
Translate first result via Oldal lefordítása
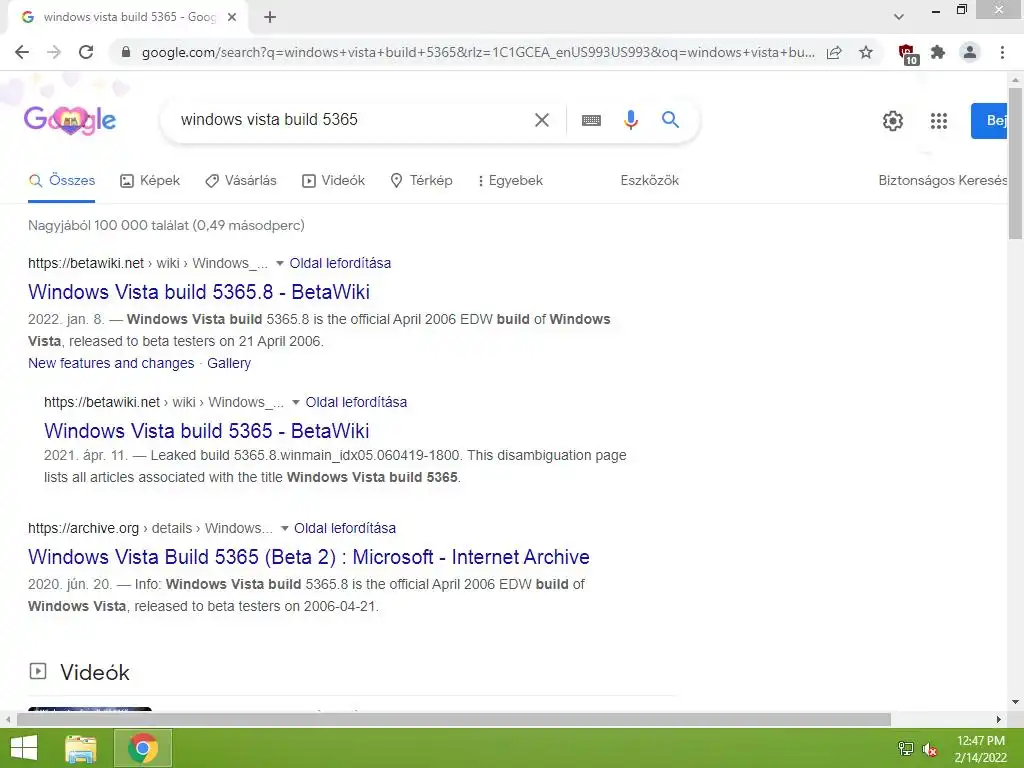click(x=340, y=263)
